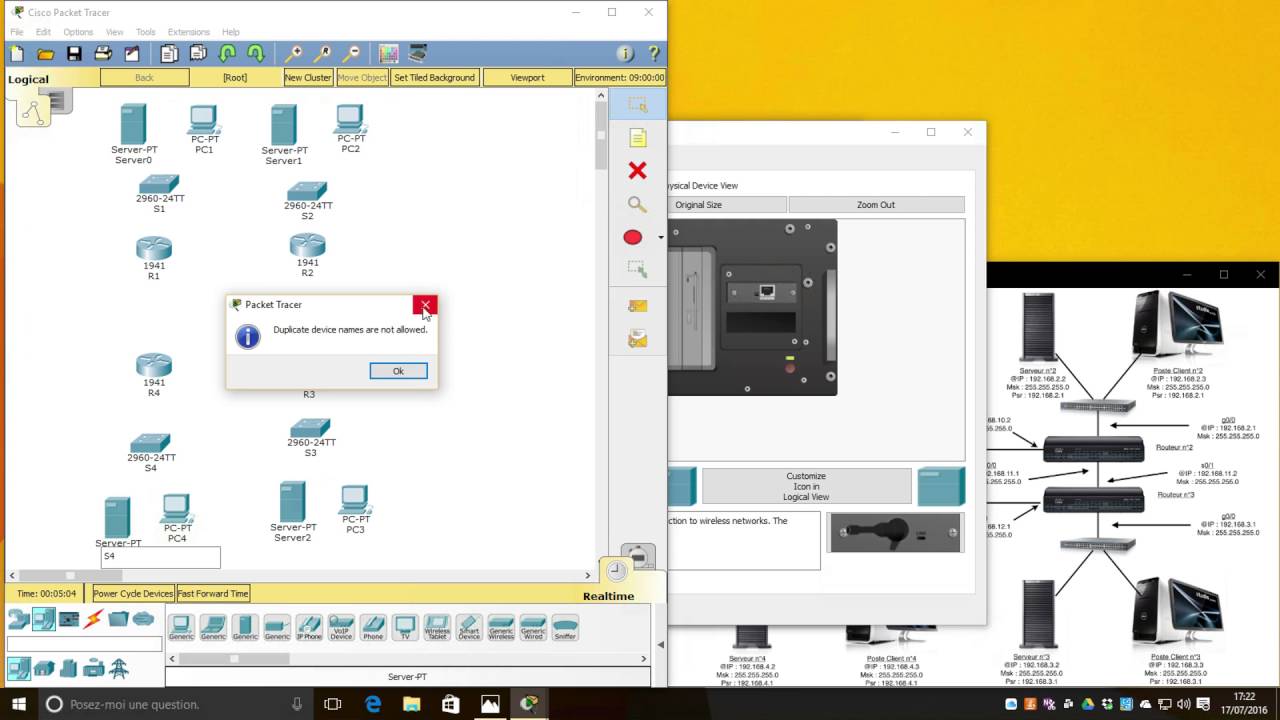
Task: Open a file with folder icon
Action: coord(45,54)
